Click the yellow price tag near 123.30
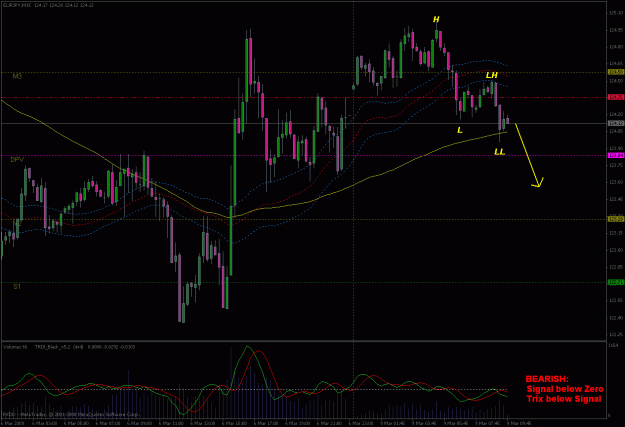The height and width of the screenshot is (427, 625). [616, 219]
